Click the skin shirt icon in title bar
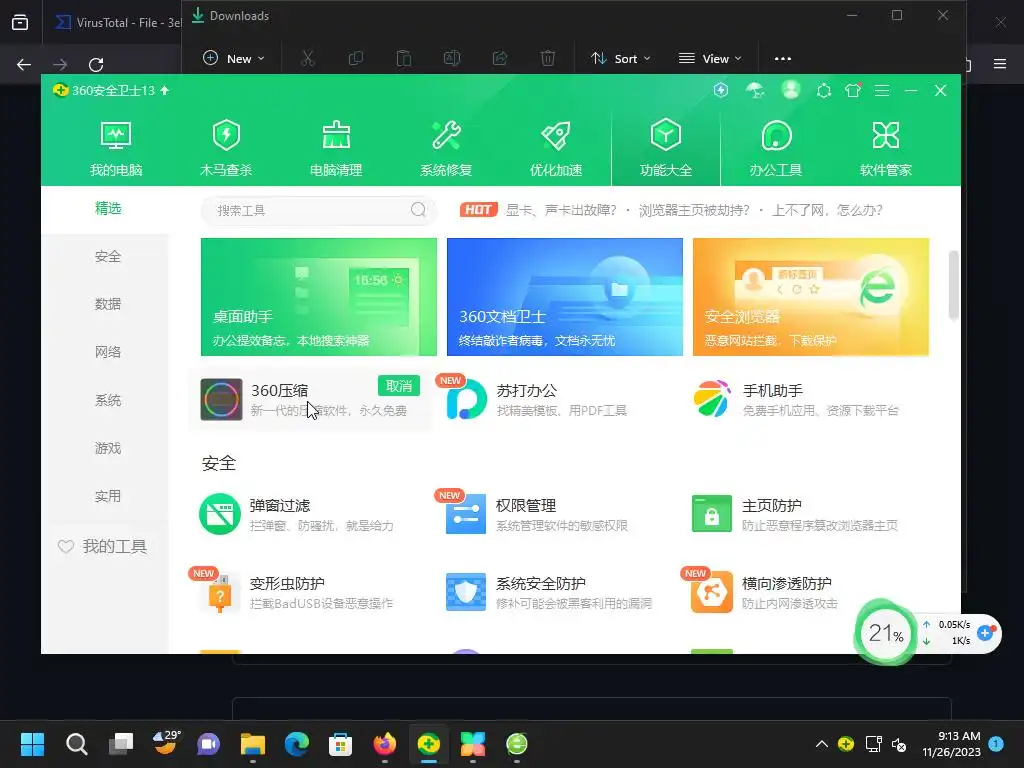 (x=853, y=90)
